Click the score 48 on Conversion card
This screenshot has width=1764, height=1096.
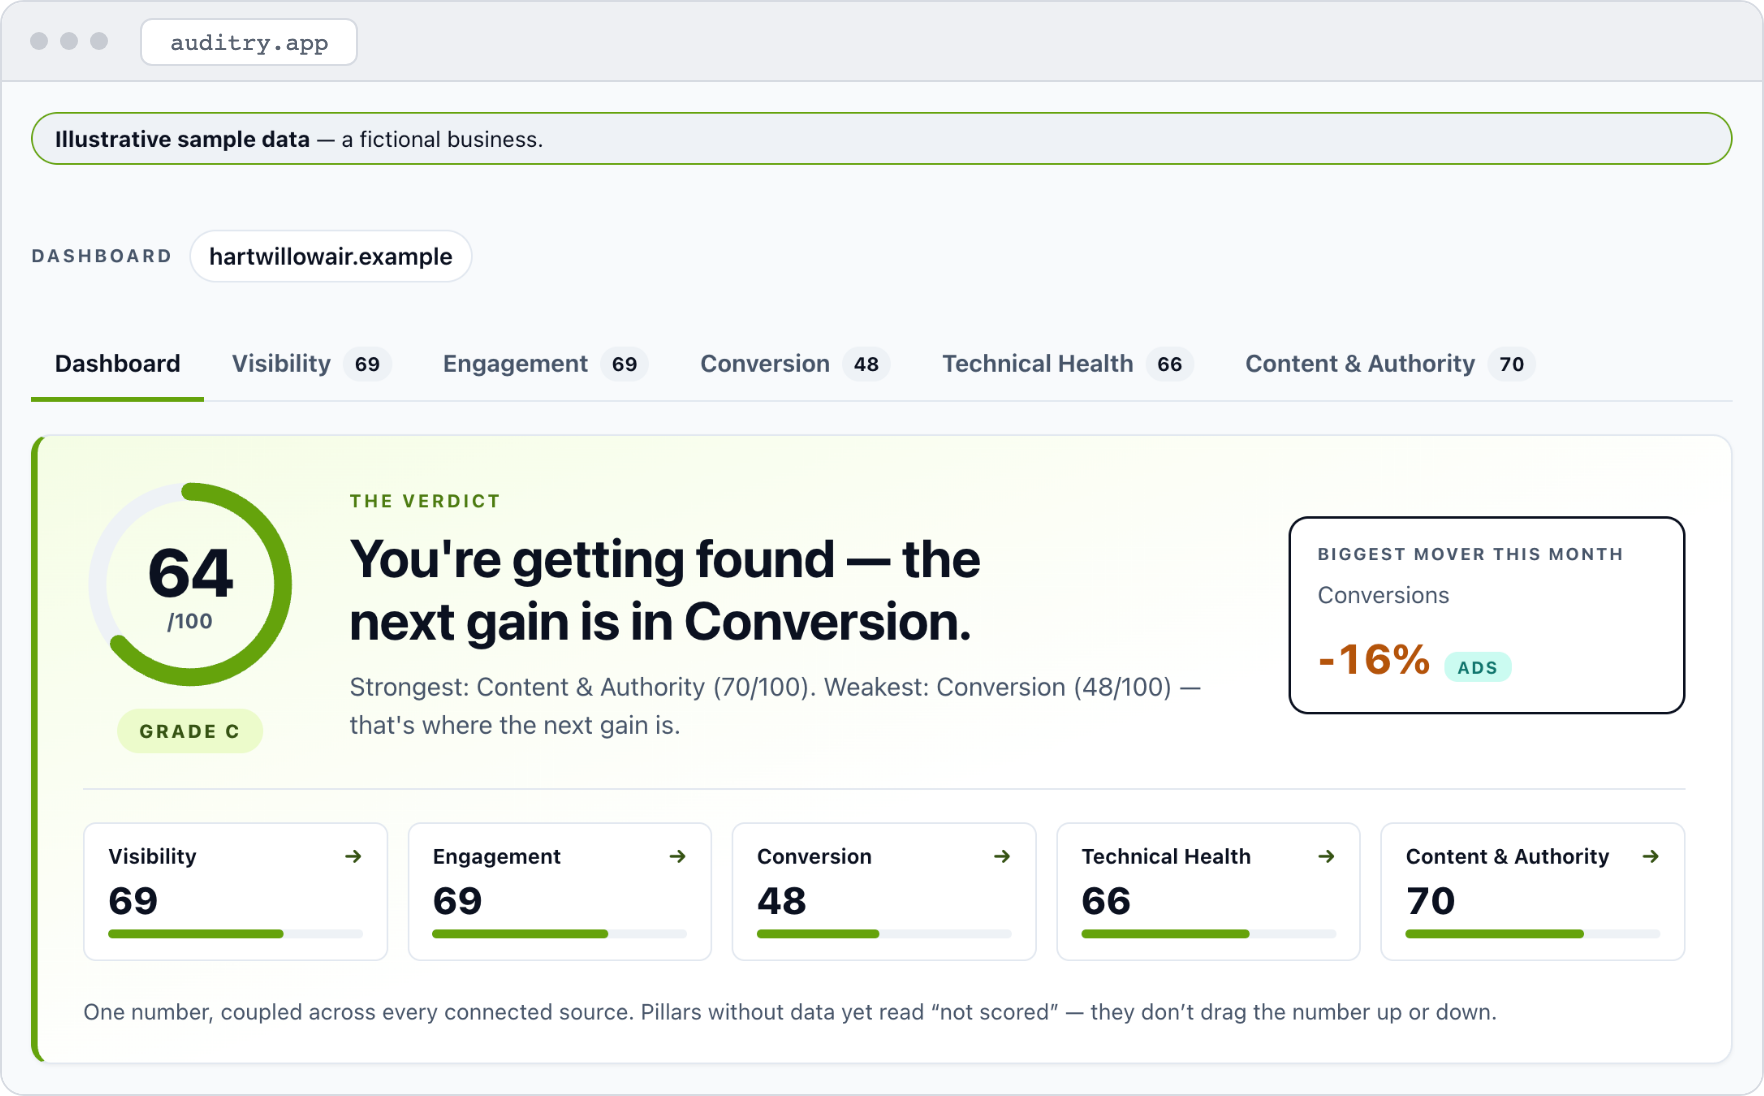781,901
